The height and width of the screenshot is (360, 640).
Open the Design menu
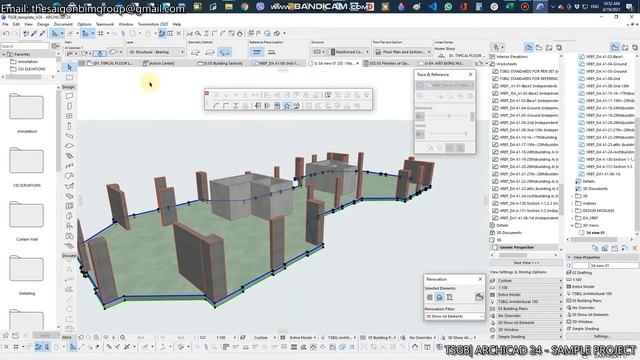click(43, 24)
